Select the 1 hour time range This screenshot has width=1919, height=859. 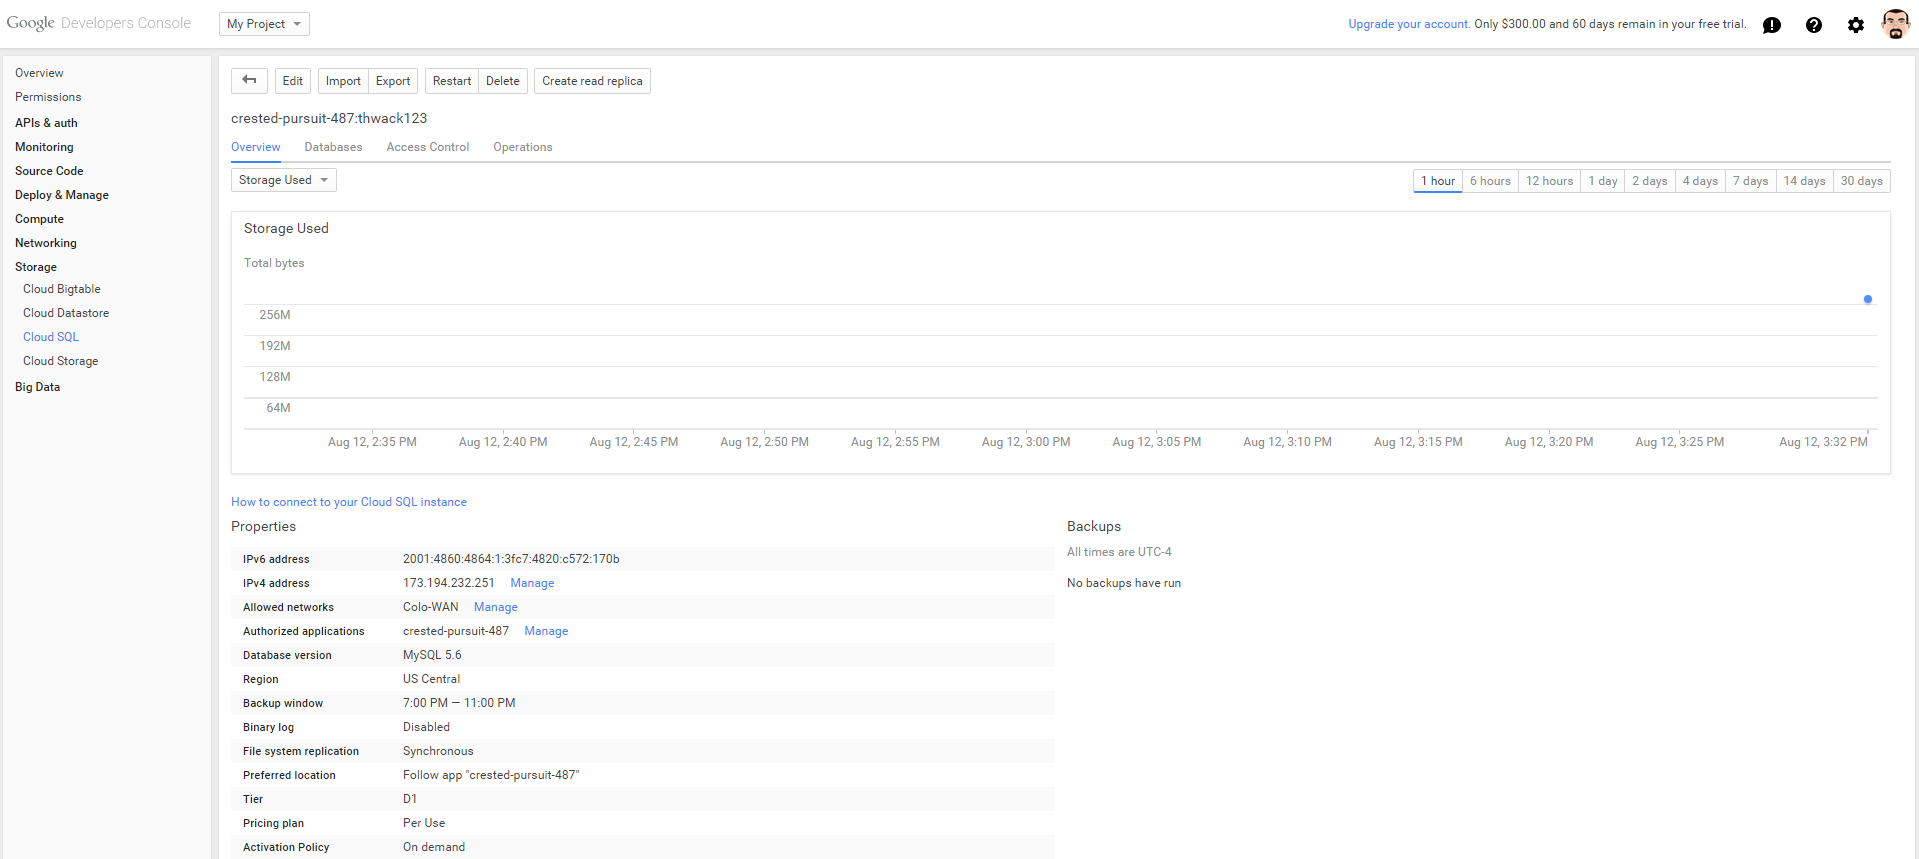(1438, 181)
